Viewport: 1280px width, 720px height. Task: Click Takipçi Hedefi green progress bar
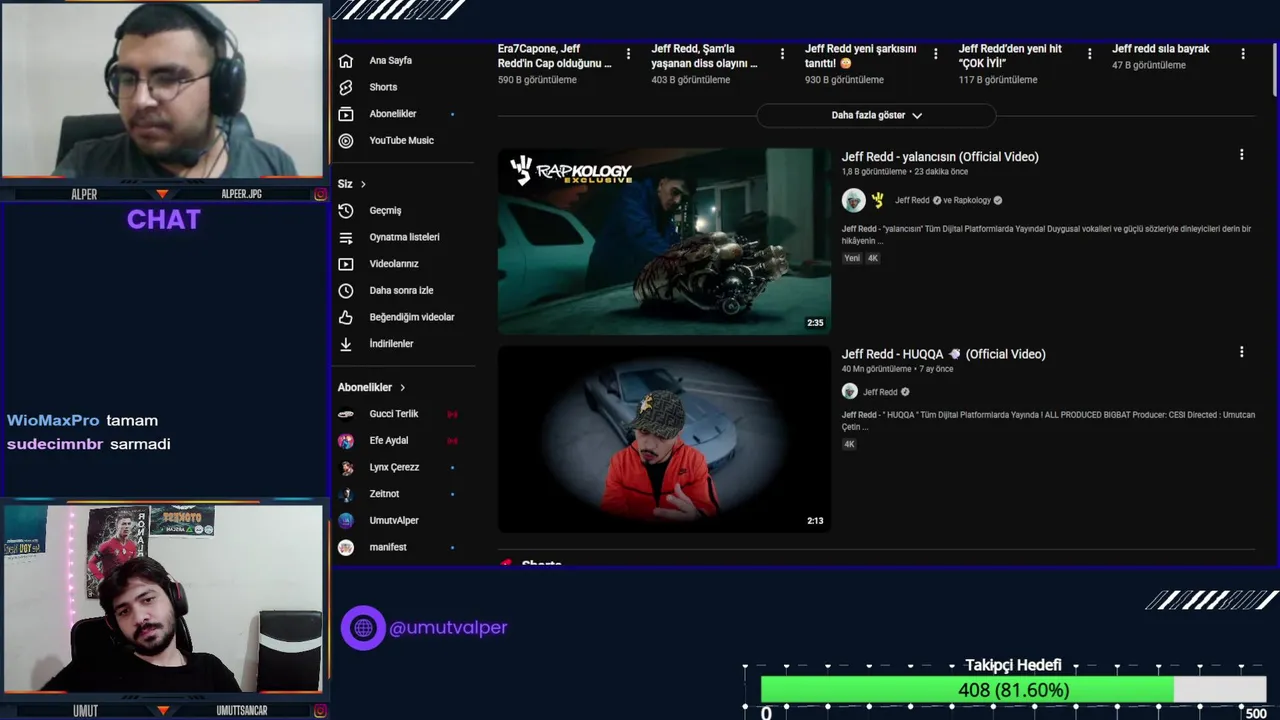coord(967,690)
